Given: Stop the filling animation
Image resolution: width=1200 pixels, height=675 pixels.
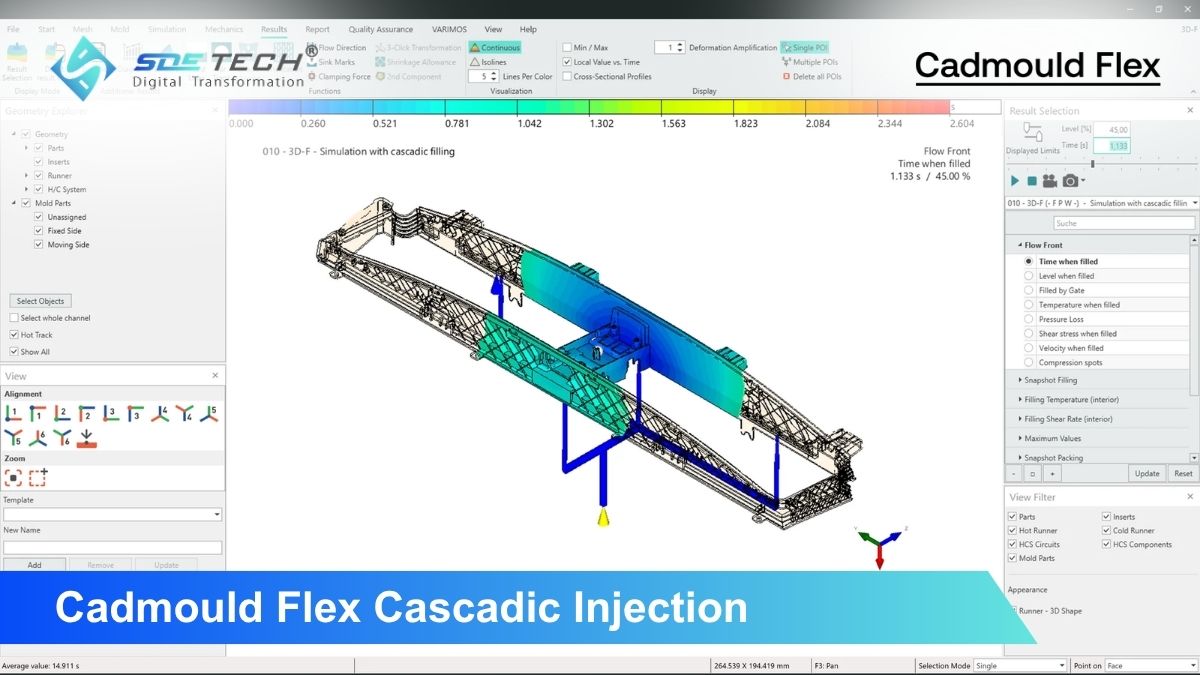Looking at the screenshot, I should [1032, 181].
